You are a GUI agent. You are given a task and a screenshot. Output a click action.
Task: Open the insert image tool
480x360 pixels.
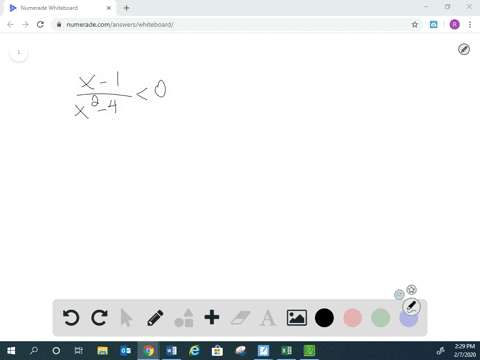tap(297, 318)
